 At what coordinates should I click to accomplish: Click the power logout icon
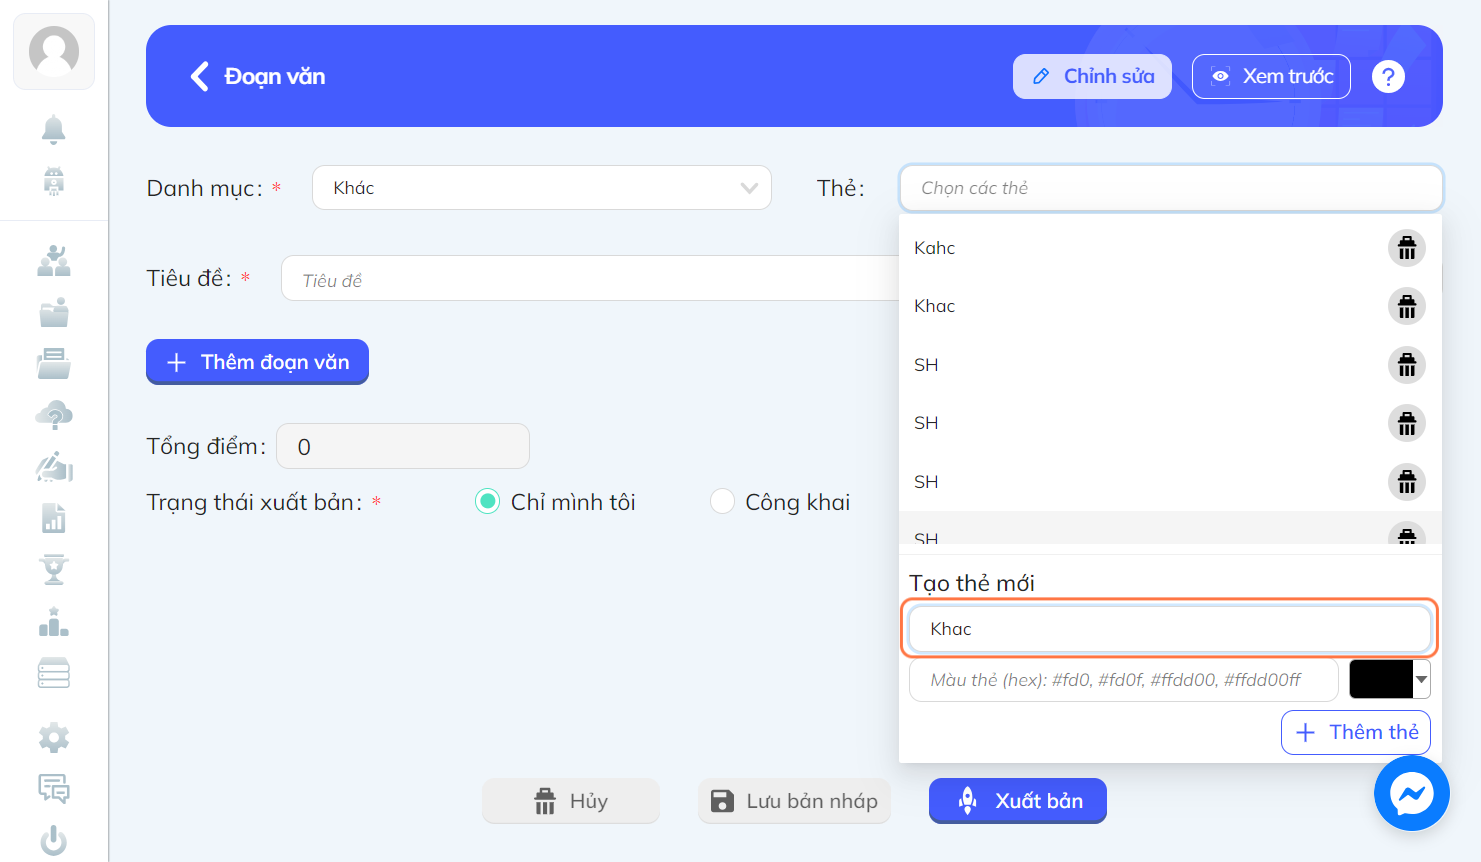(x=54, y=841)
